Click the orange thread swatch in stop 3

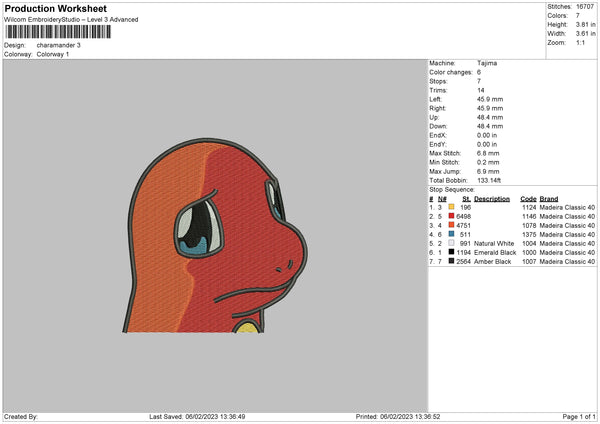[x=450, y=225]
